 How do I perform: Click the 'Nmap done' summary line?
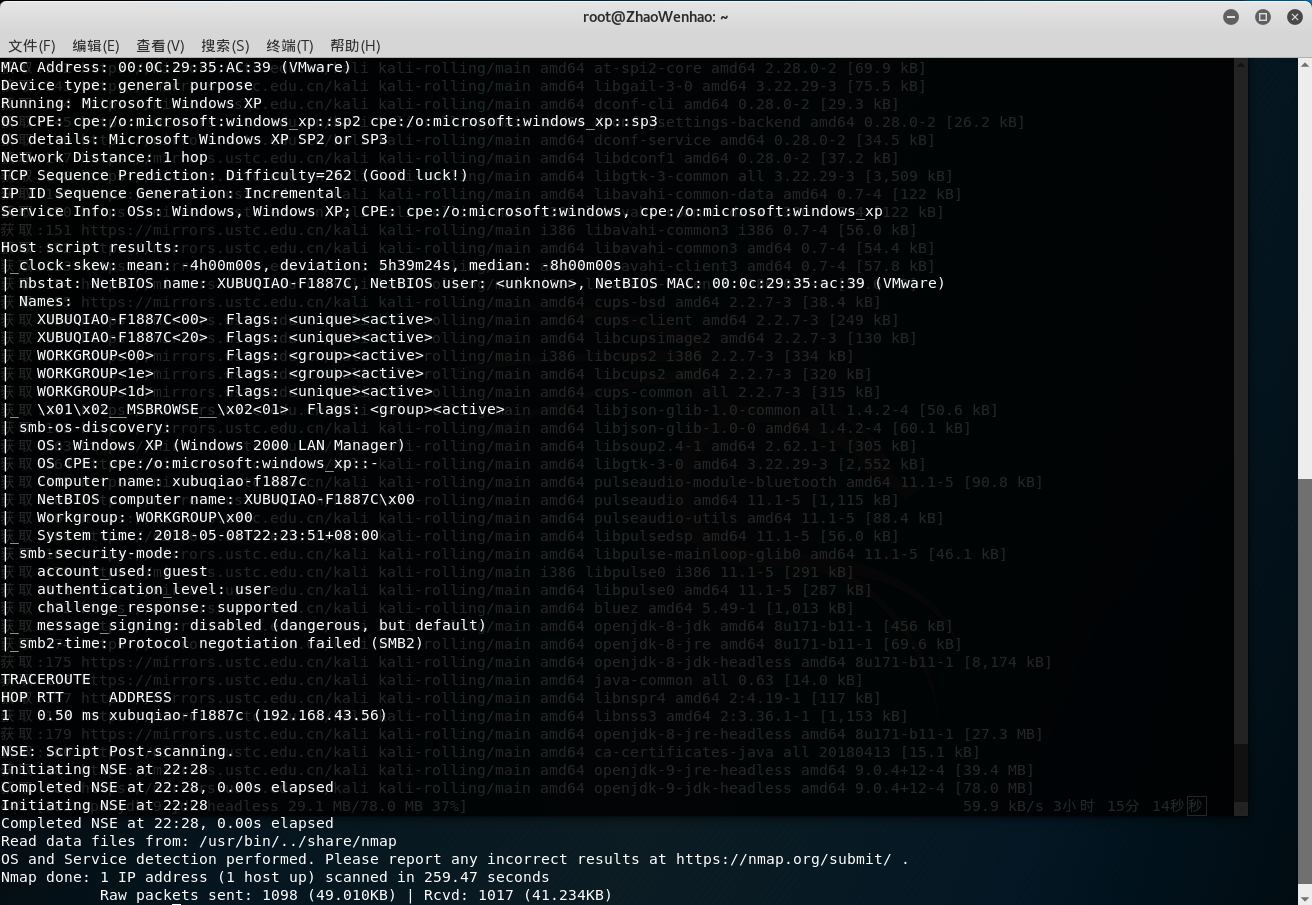(x=275, y=877)
